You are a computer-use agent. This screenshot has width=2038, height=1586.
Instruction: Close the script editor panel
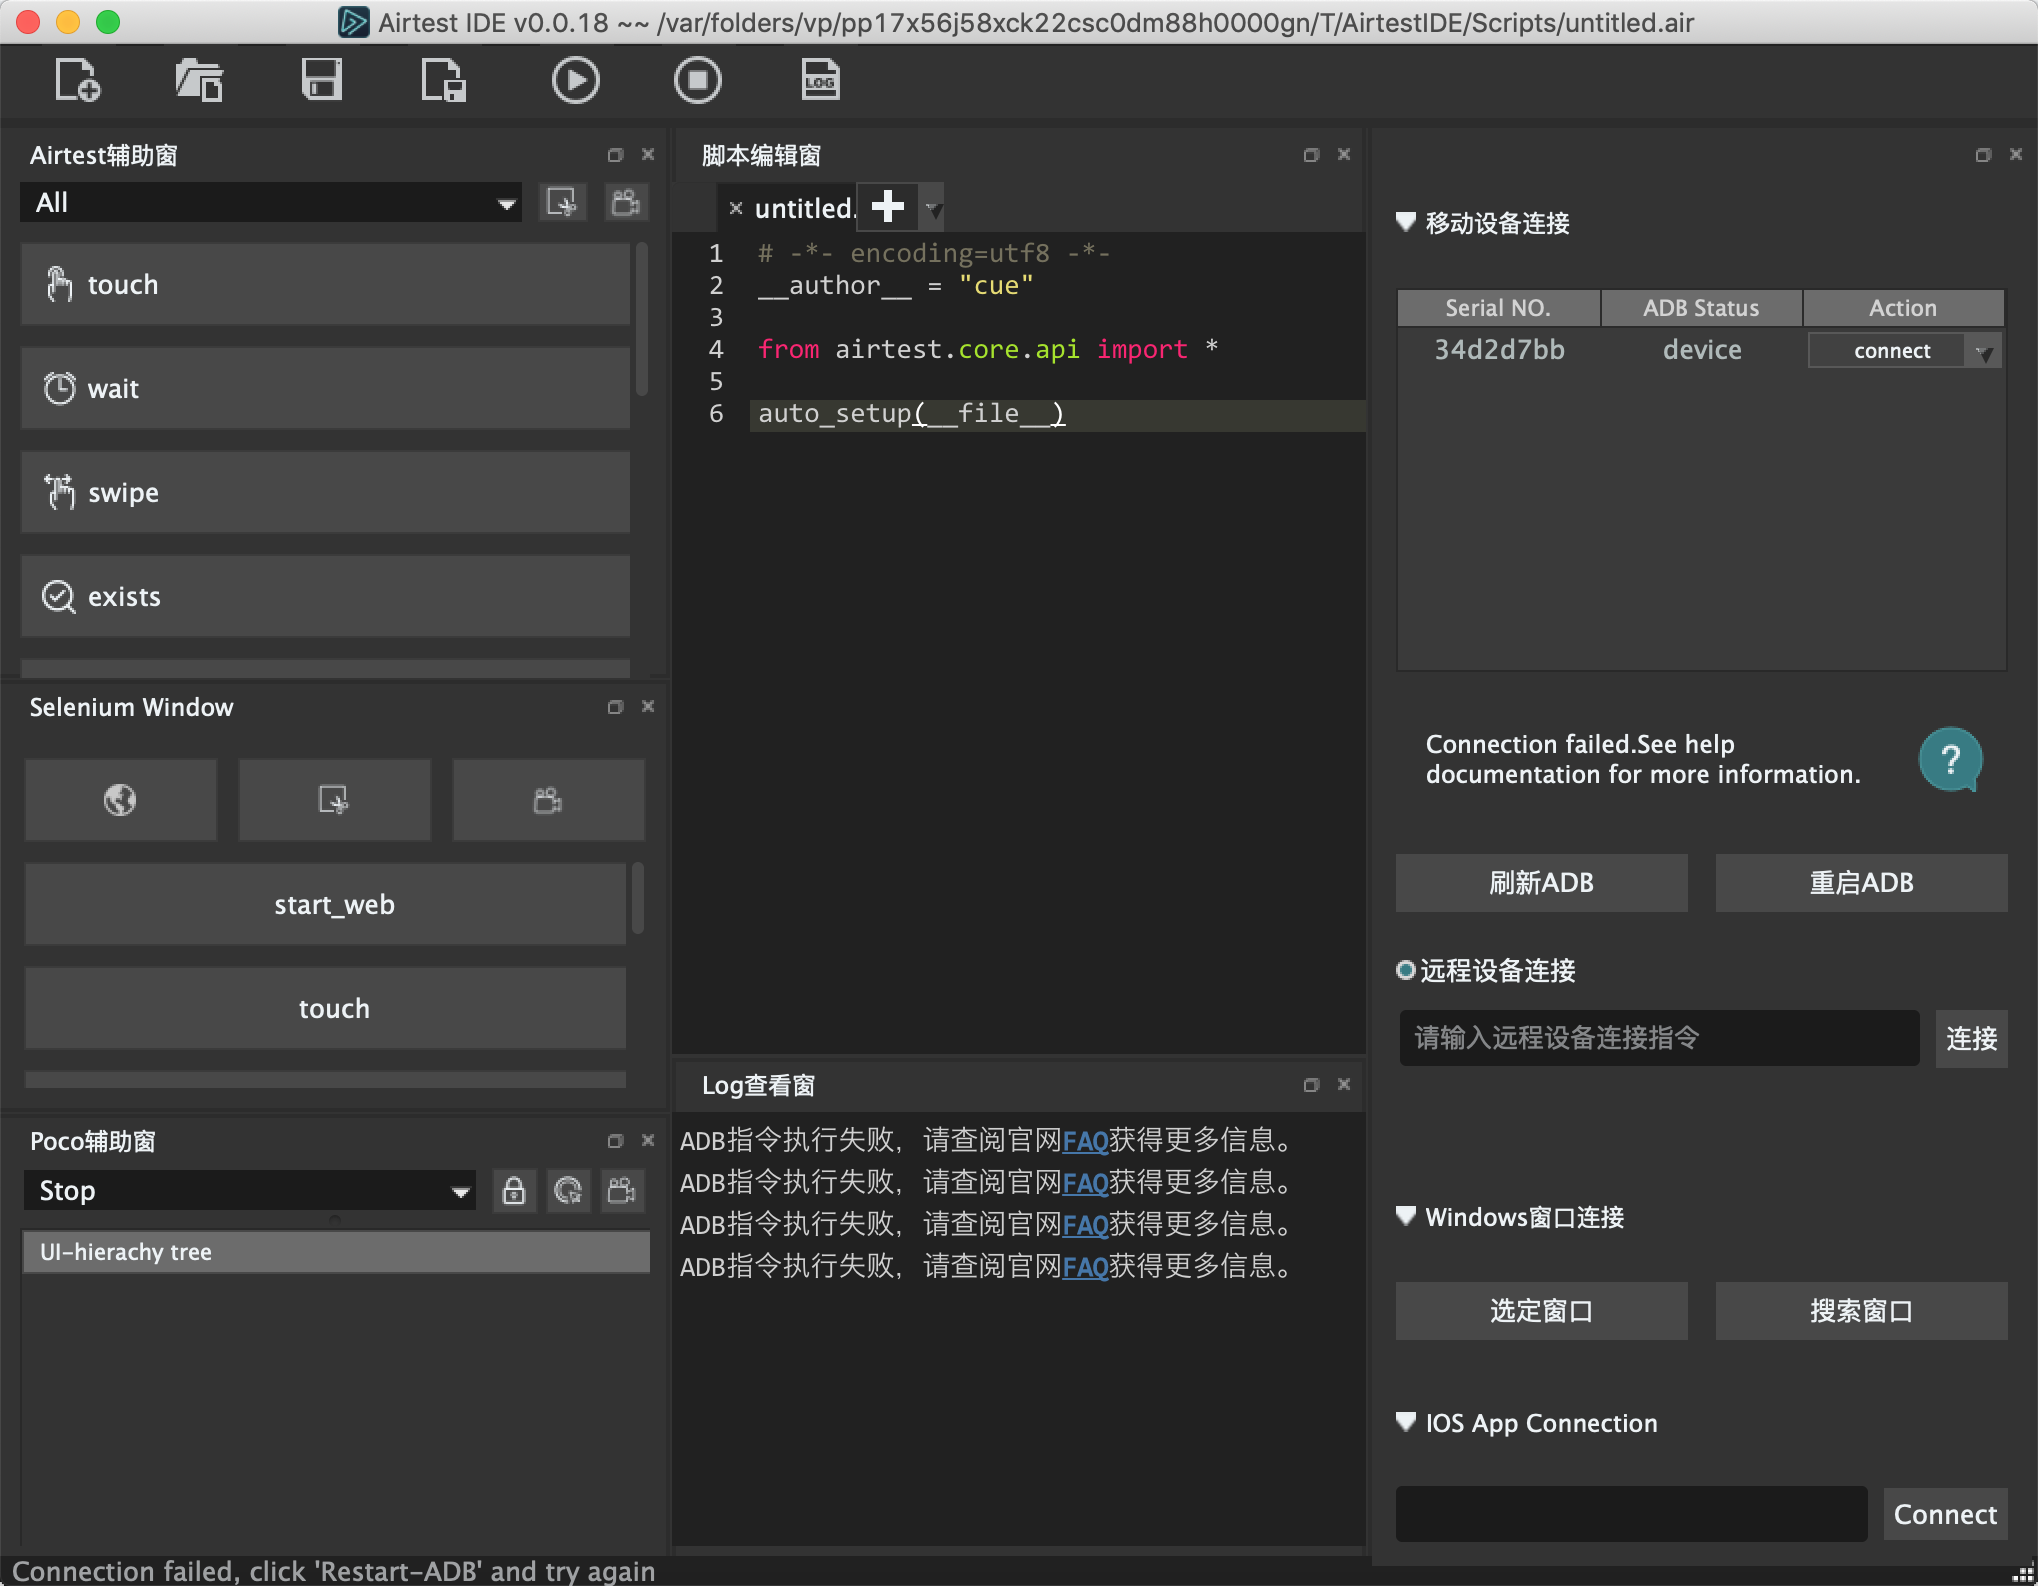[x=1344, y=155]
